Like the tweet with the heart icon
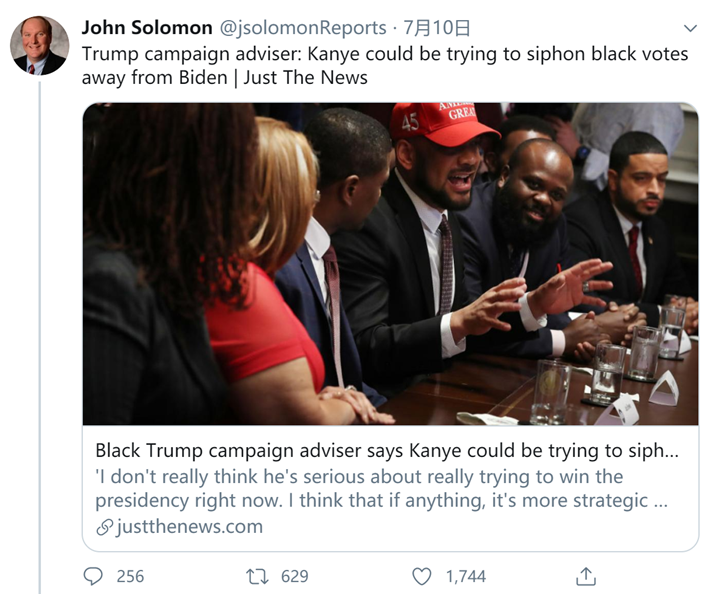The height and width of the screenshot is (594, 714). click(422, 577)
